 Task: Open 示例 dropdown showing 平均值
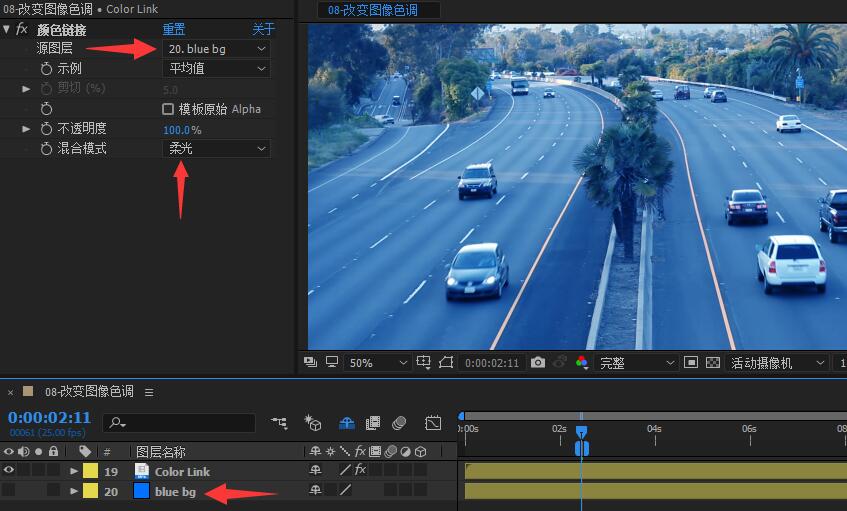(x=217, y=69)
